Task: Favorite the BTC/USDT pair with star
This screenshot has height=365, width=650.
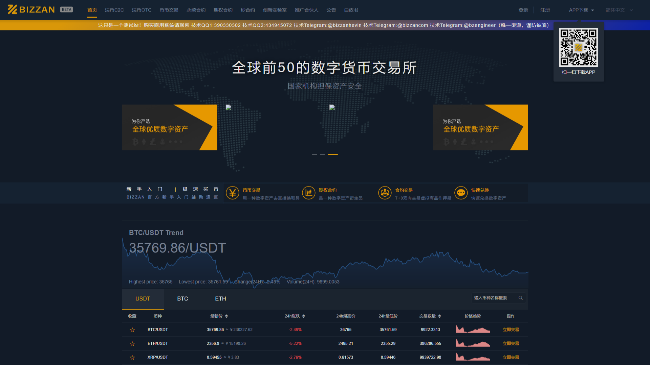Action: (132, 330)
